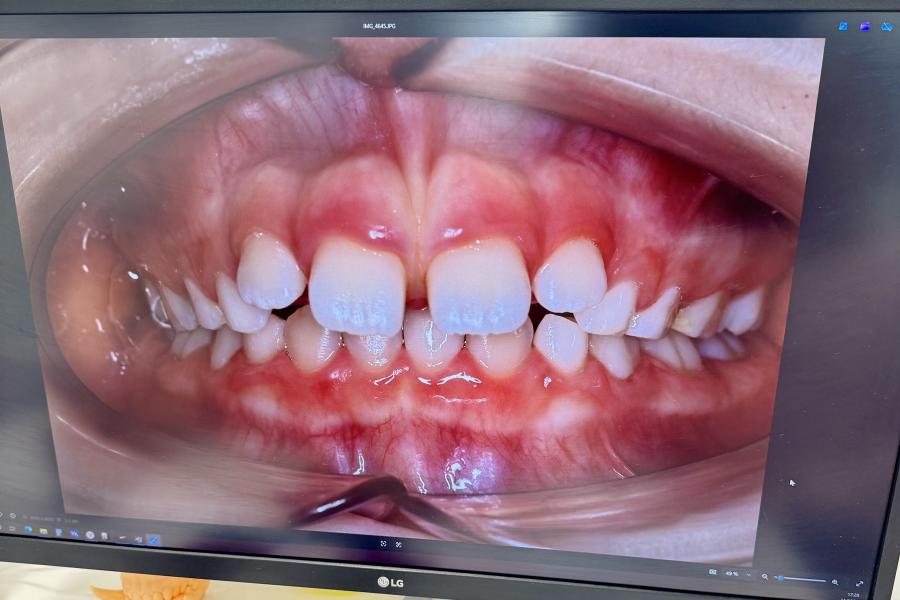900x600 pixels.
Task: Click the taskbar clock showing 17:28
Action: [852, 595]
